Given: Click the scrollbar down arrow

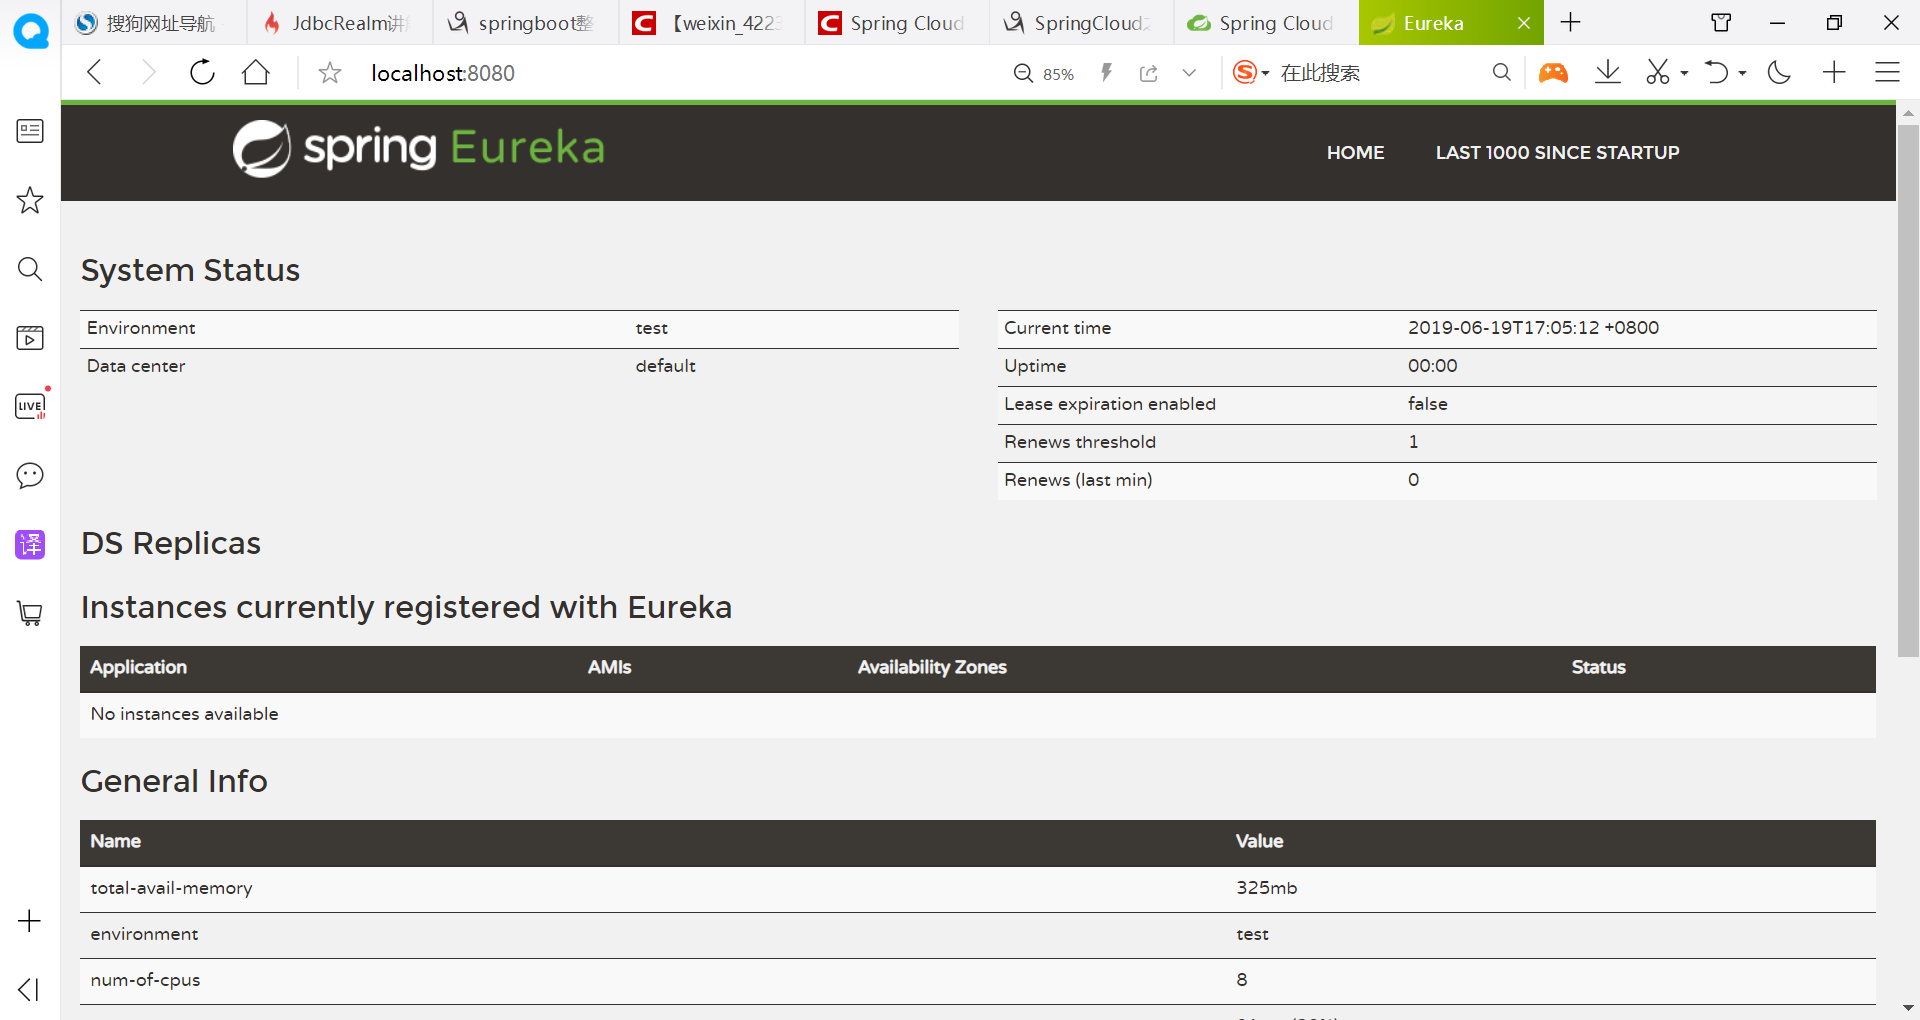Looking at the screenshot, I should [x=1908, y=1008].
